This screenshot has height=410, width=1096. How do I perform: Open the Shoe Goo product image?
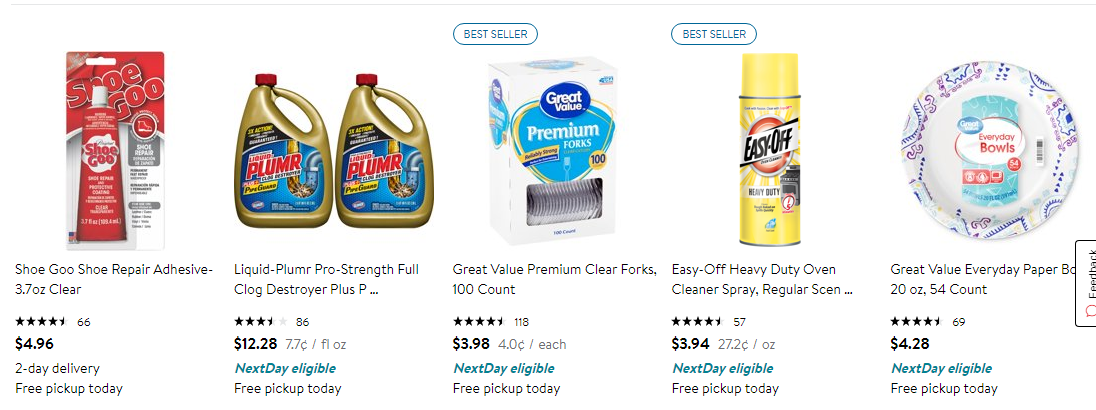point(114,149)
